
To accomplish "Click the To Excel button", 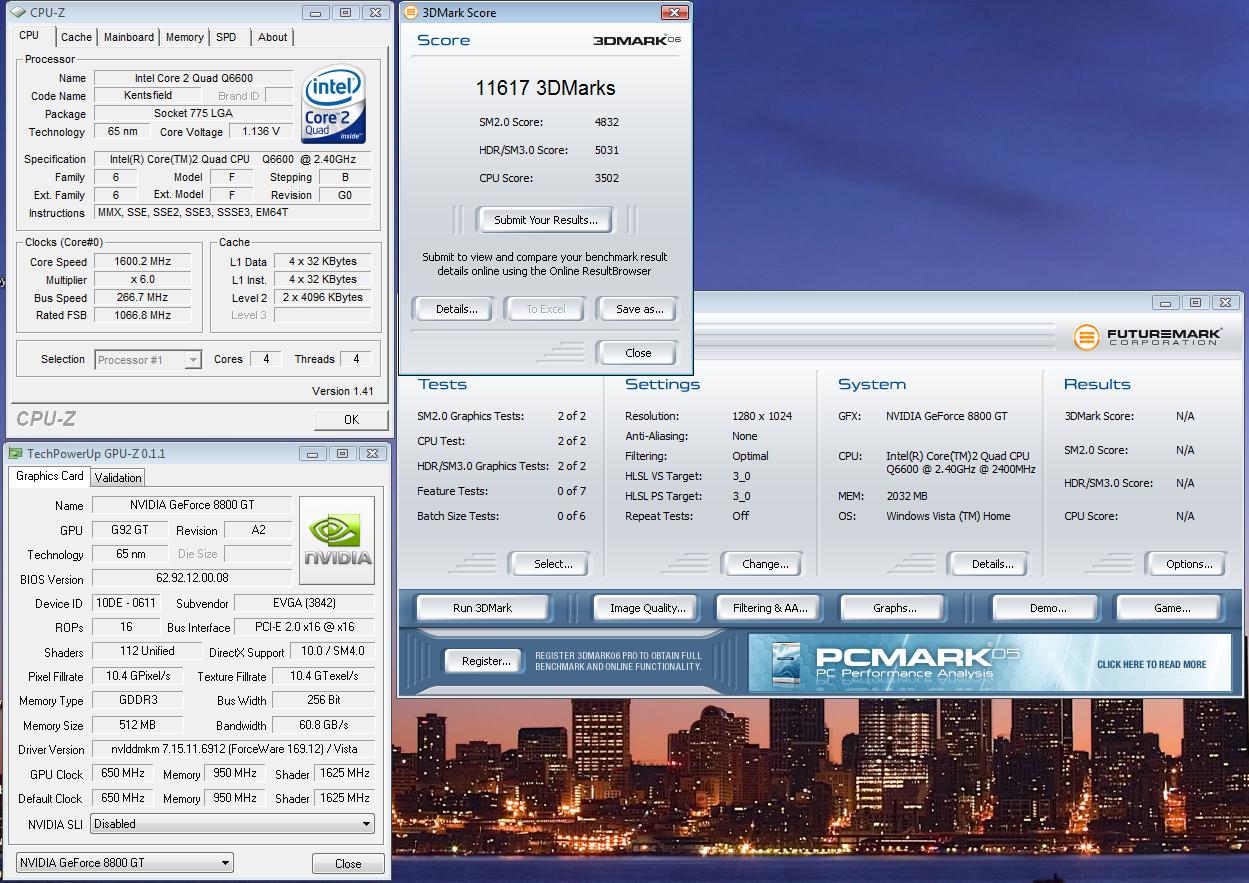I will (546, 309).
